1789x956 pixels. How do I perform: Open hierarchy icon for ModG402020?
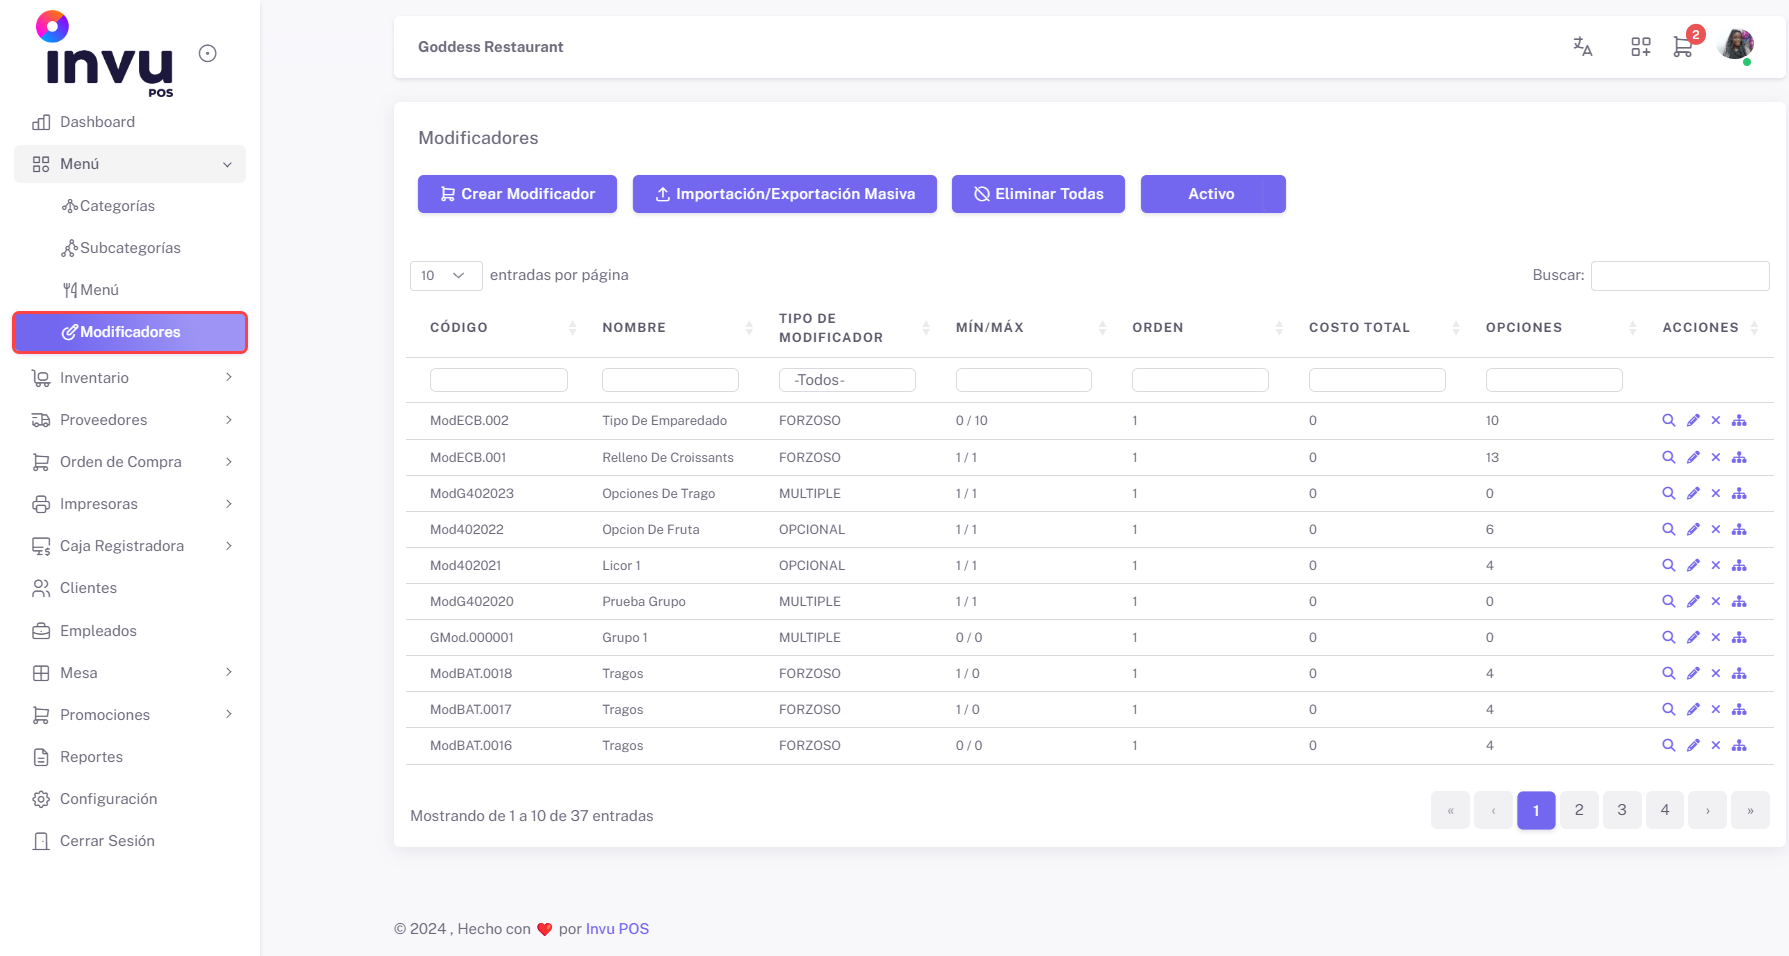pos(1739,601)
